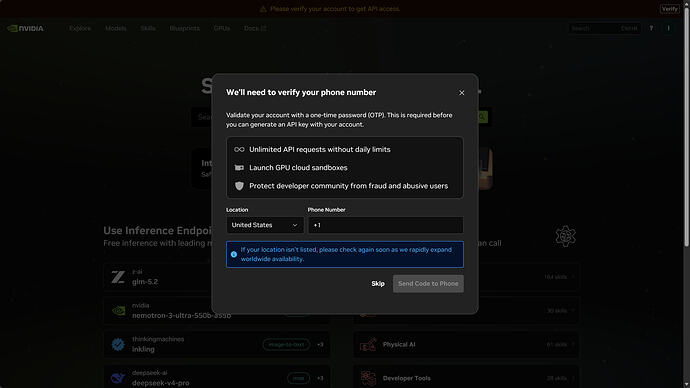Open the Location dropdown showing United States

pos(265,225)
